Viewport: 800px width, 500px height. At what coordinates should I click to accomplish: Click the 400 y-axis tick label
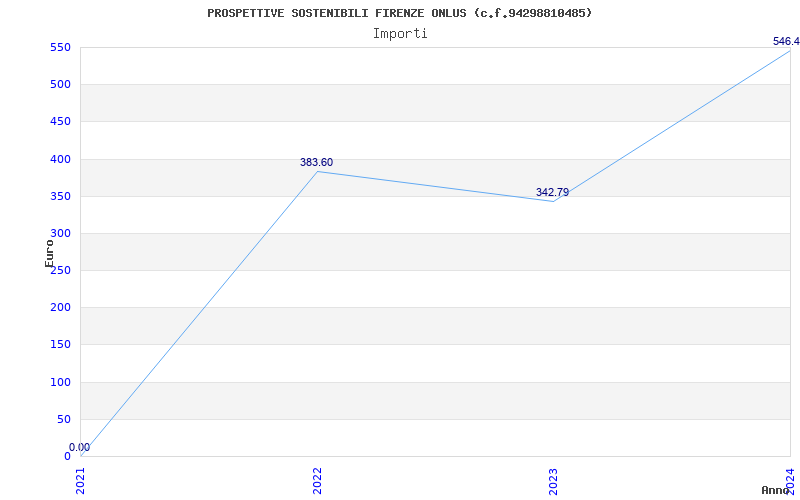coord(60,159)
